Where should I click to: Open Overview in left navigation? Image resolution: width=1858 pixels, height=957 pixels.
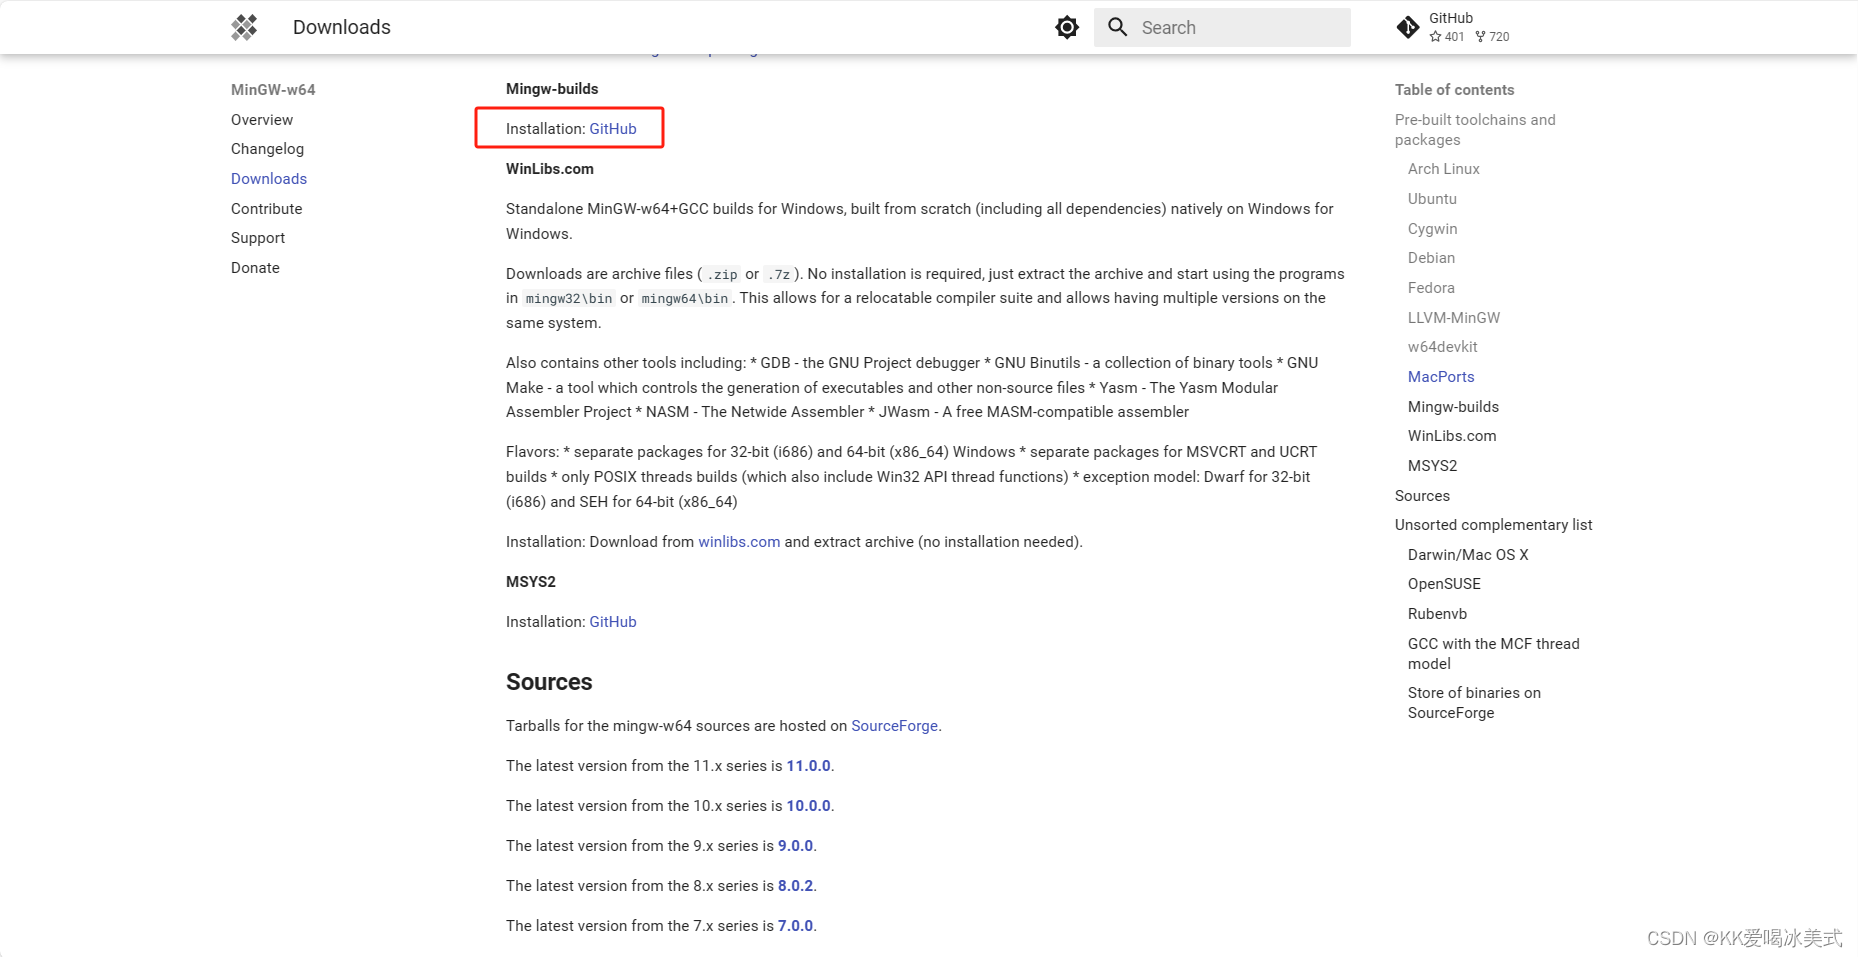pyautogui.click(x=262, y=119)
